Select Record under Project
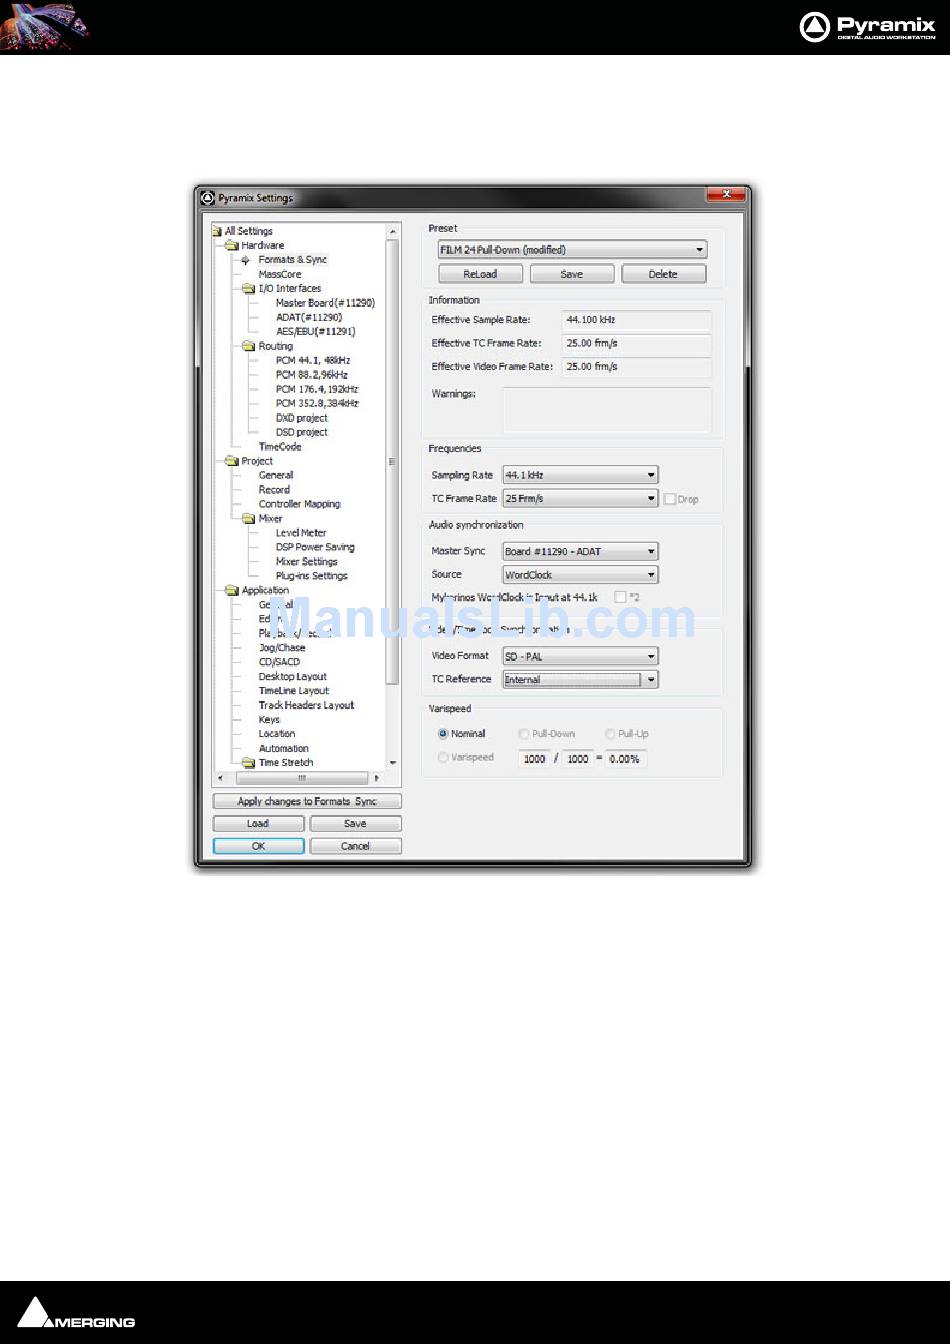 [274, 490]
